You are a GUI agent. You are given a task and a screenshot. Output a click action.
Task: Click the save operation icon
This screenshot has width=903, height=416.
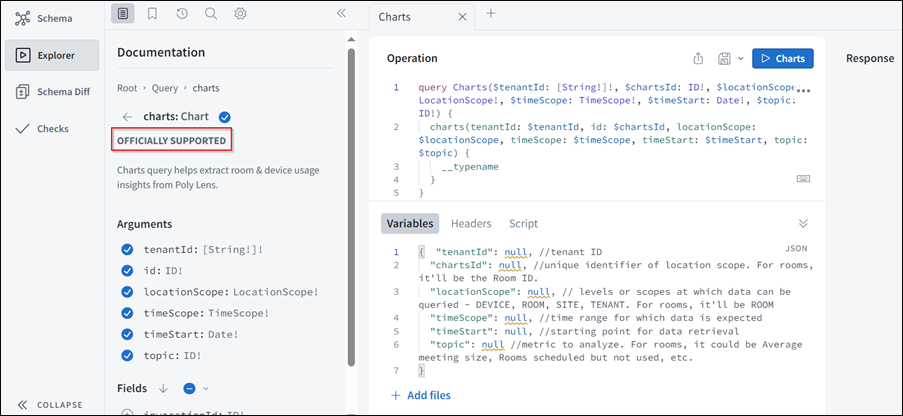724,58
